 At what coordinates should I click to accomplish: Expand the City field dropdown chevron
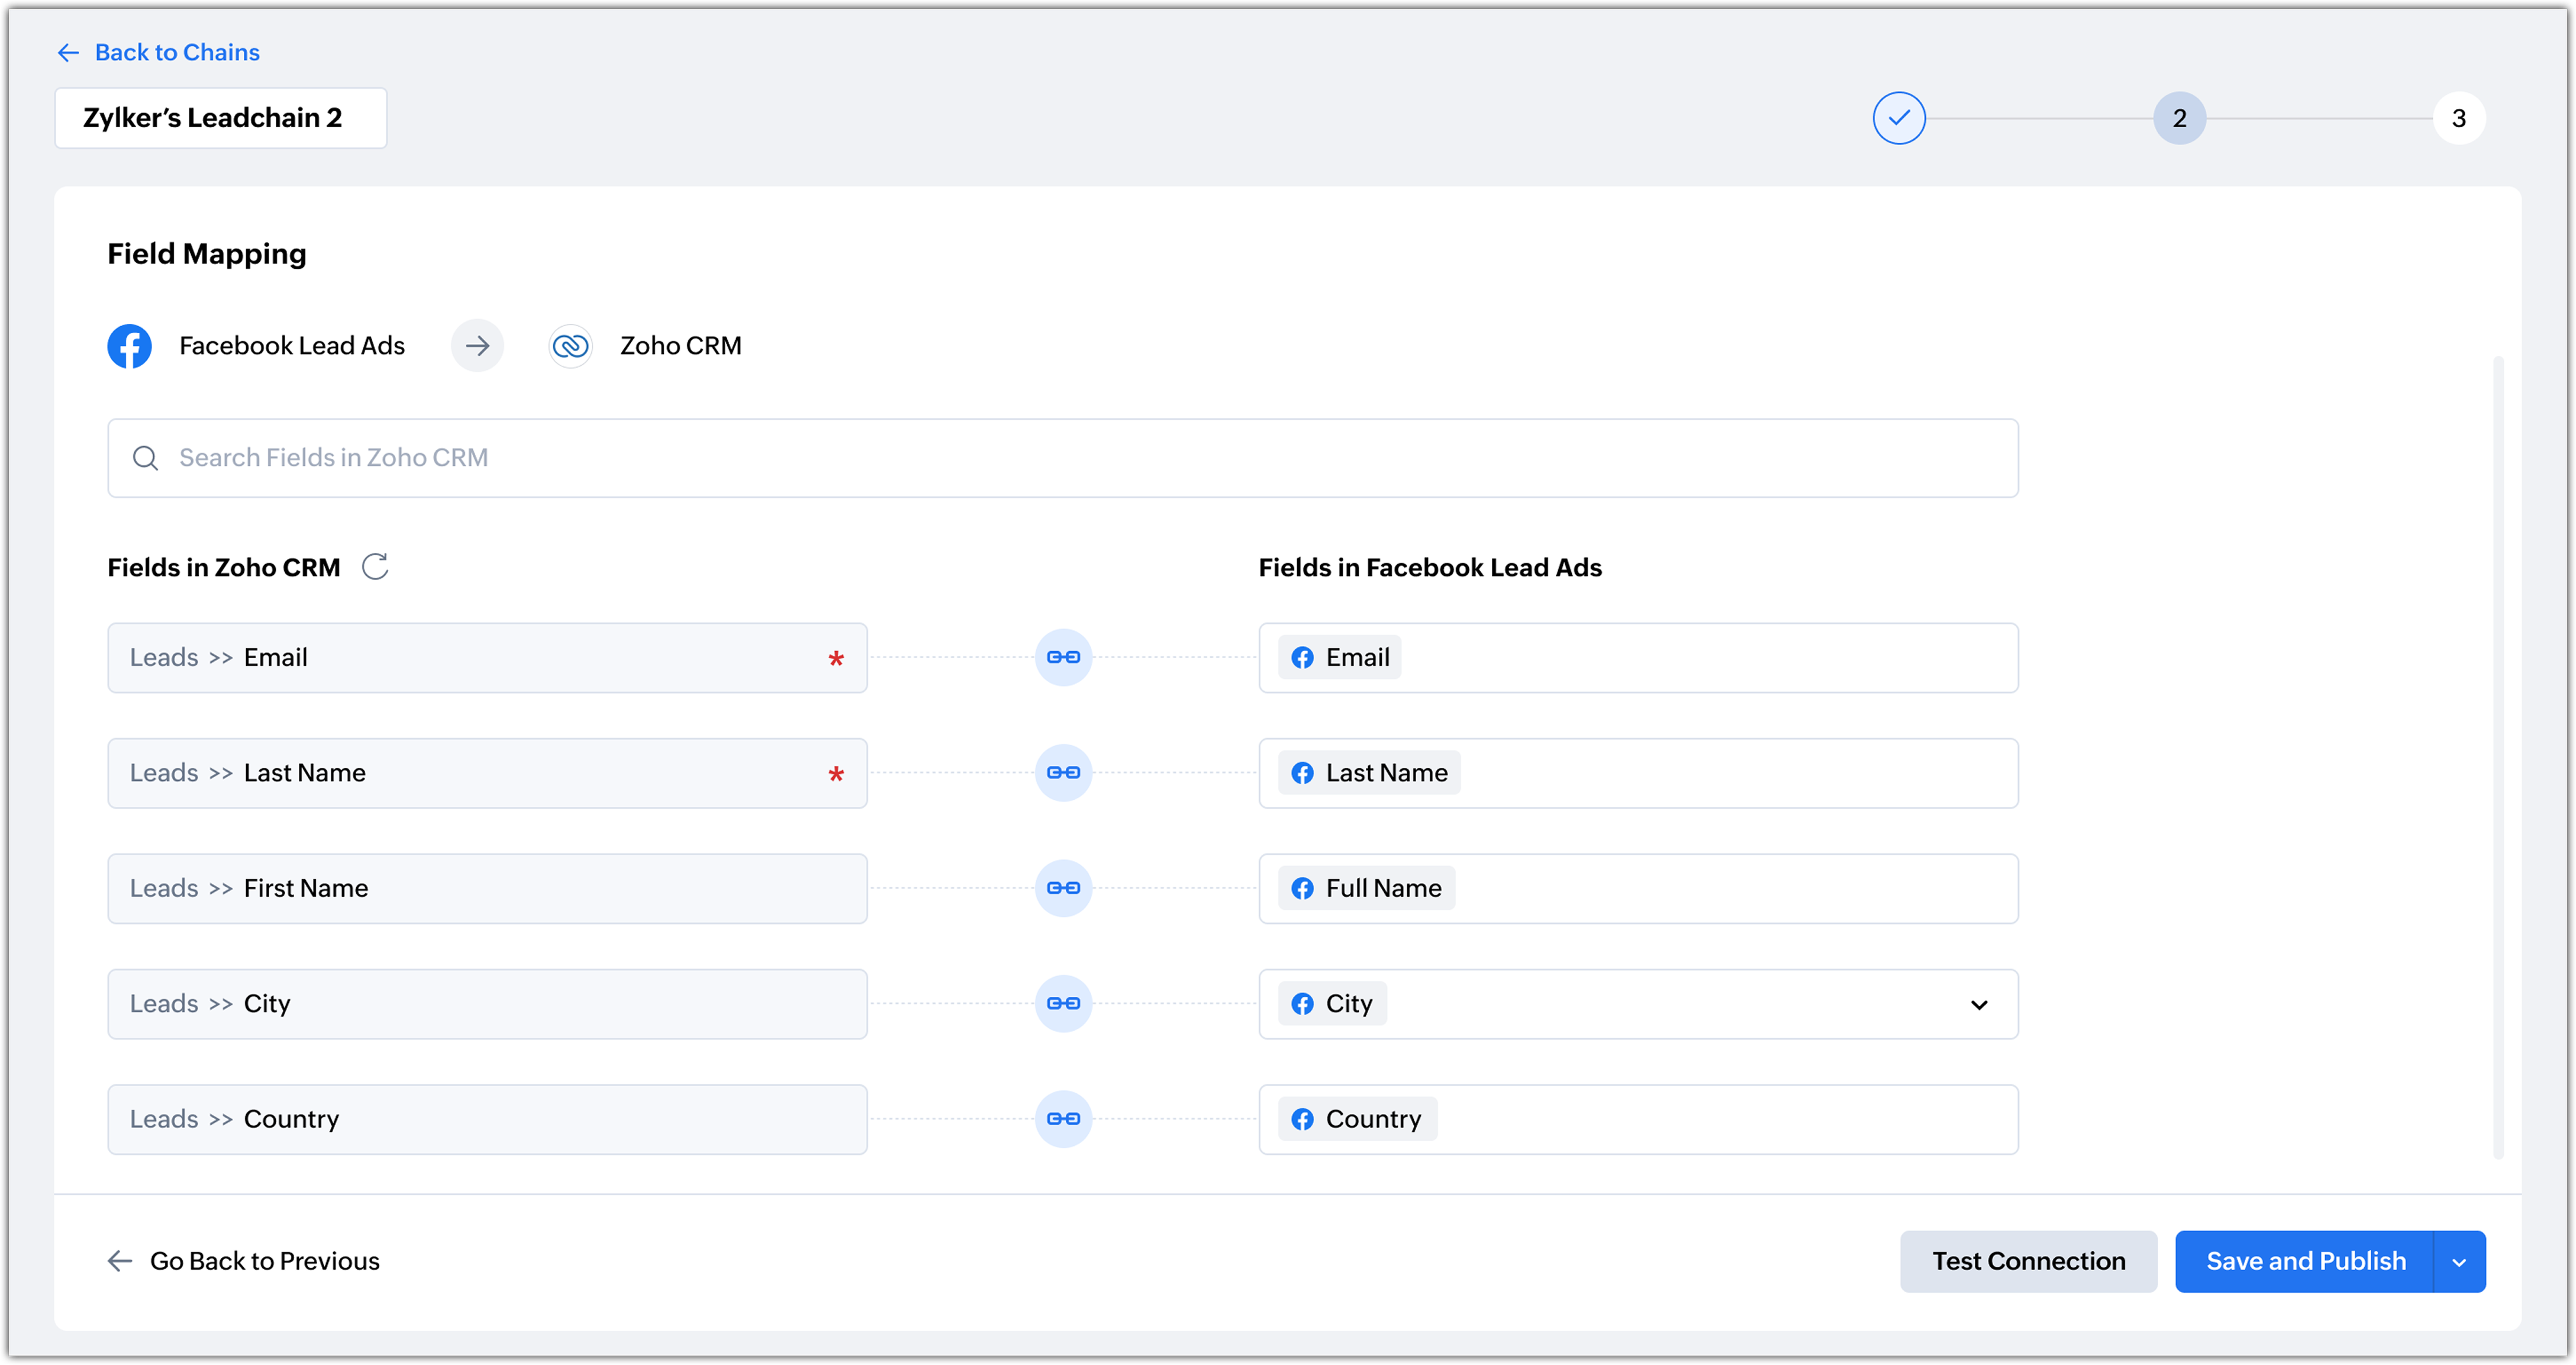(1978, 1004)
